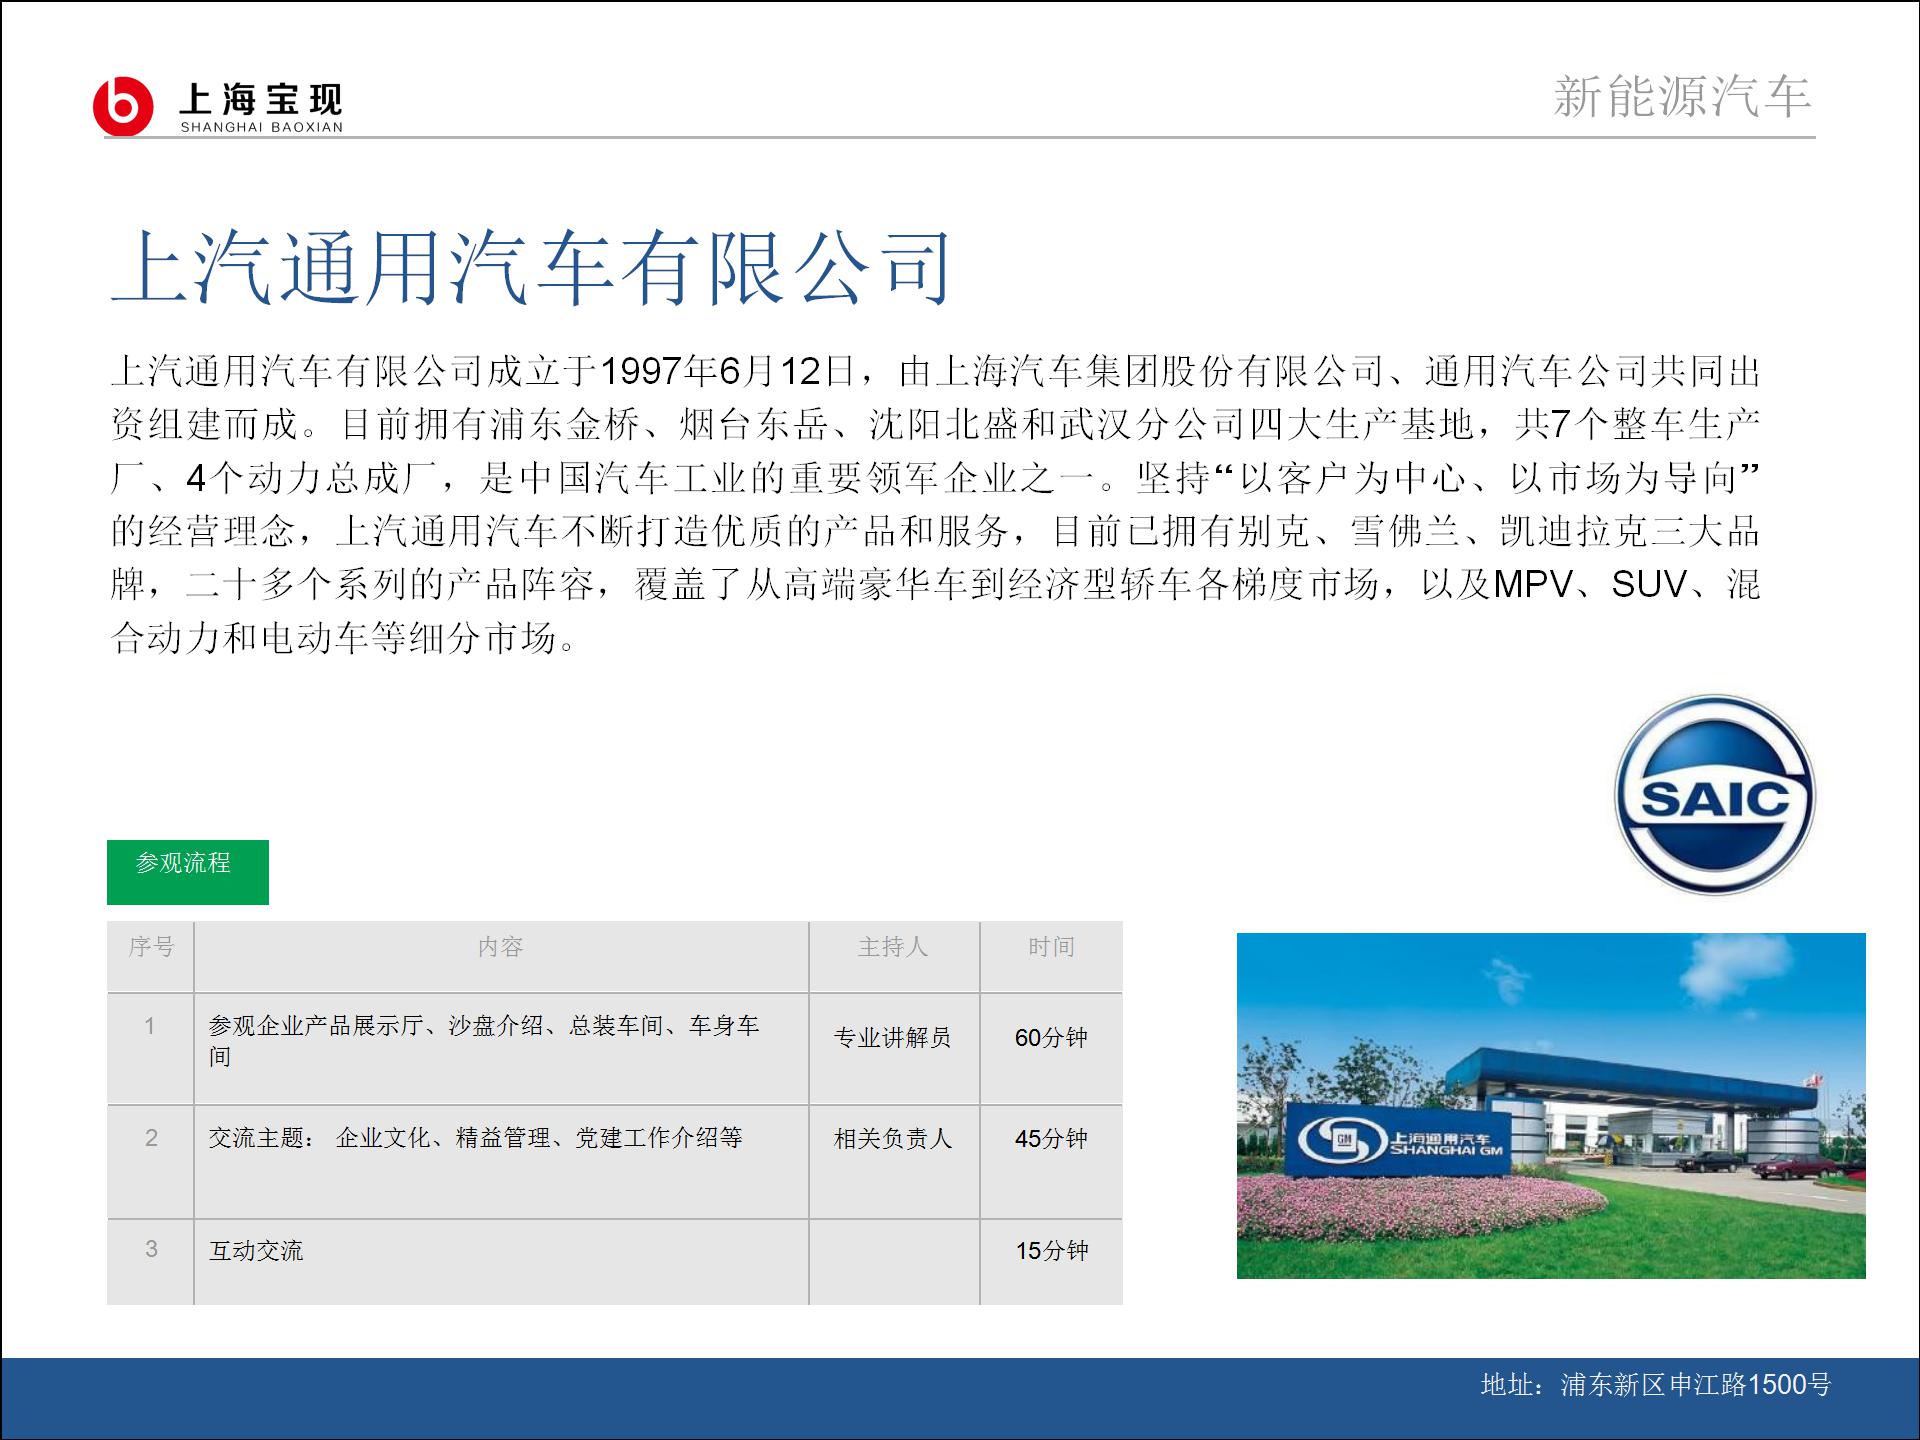
Task: Select the cell starting 交流主题：企业文化
Action: click(501, 1161)
